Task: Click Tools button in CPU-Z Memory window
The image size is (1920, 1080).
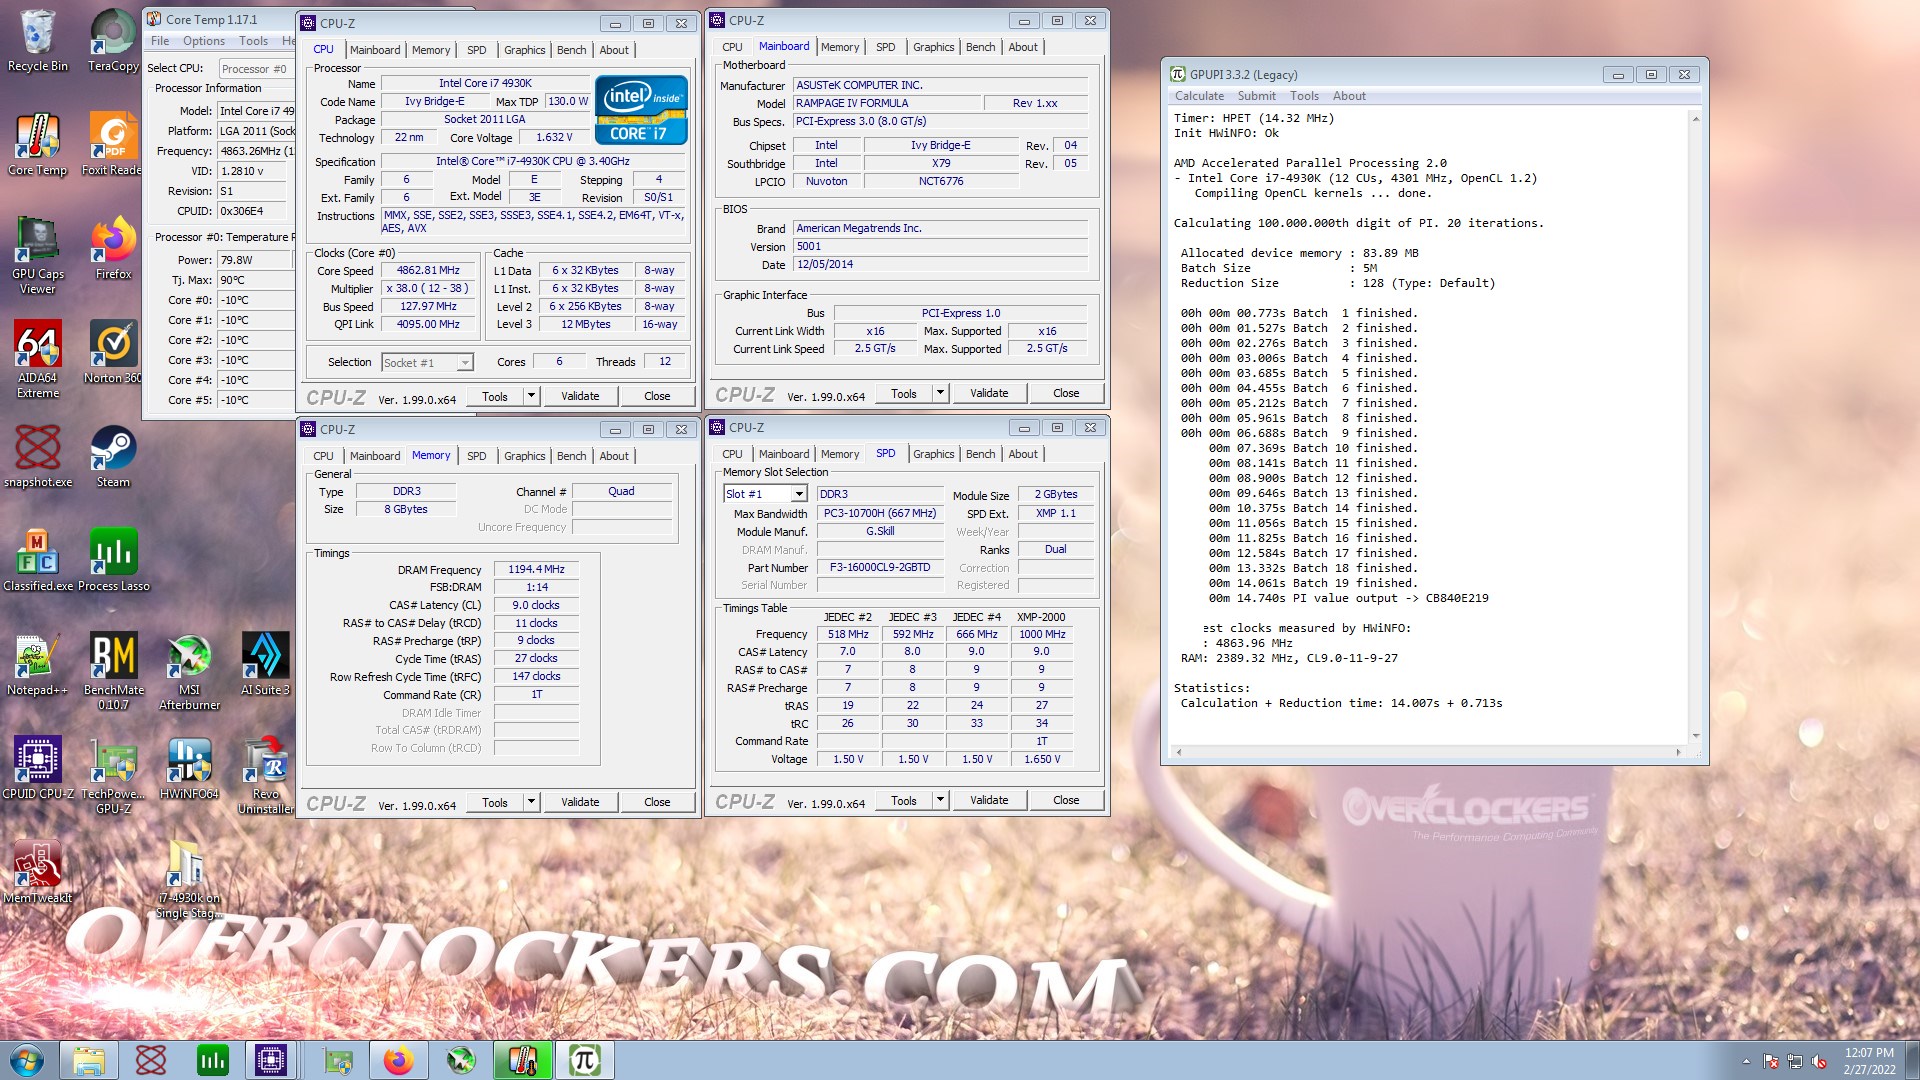Action: click(x=495, y=802)
